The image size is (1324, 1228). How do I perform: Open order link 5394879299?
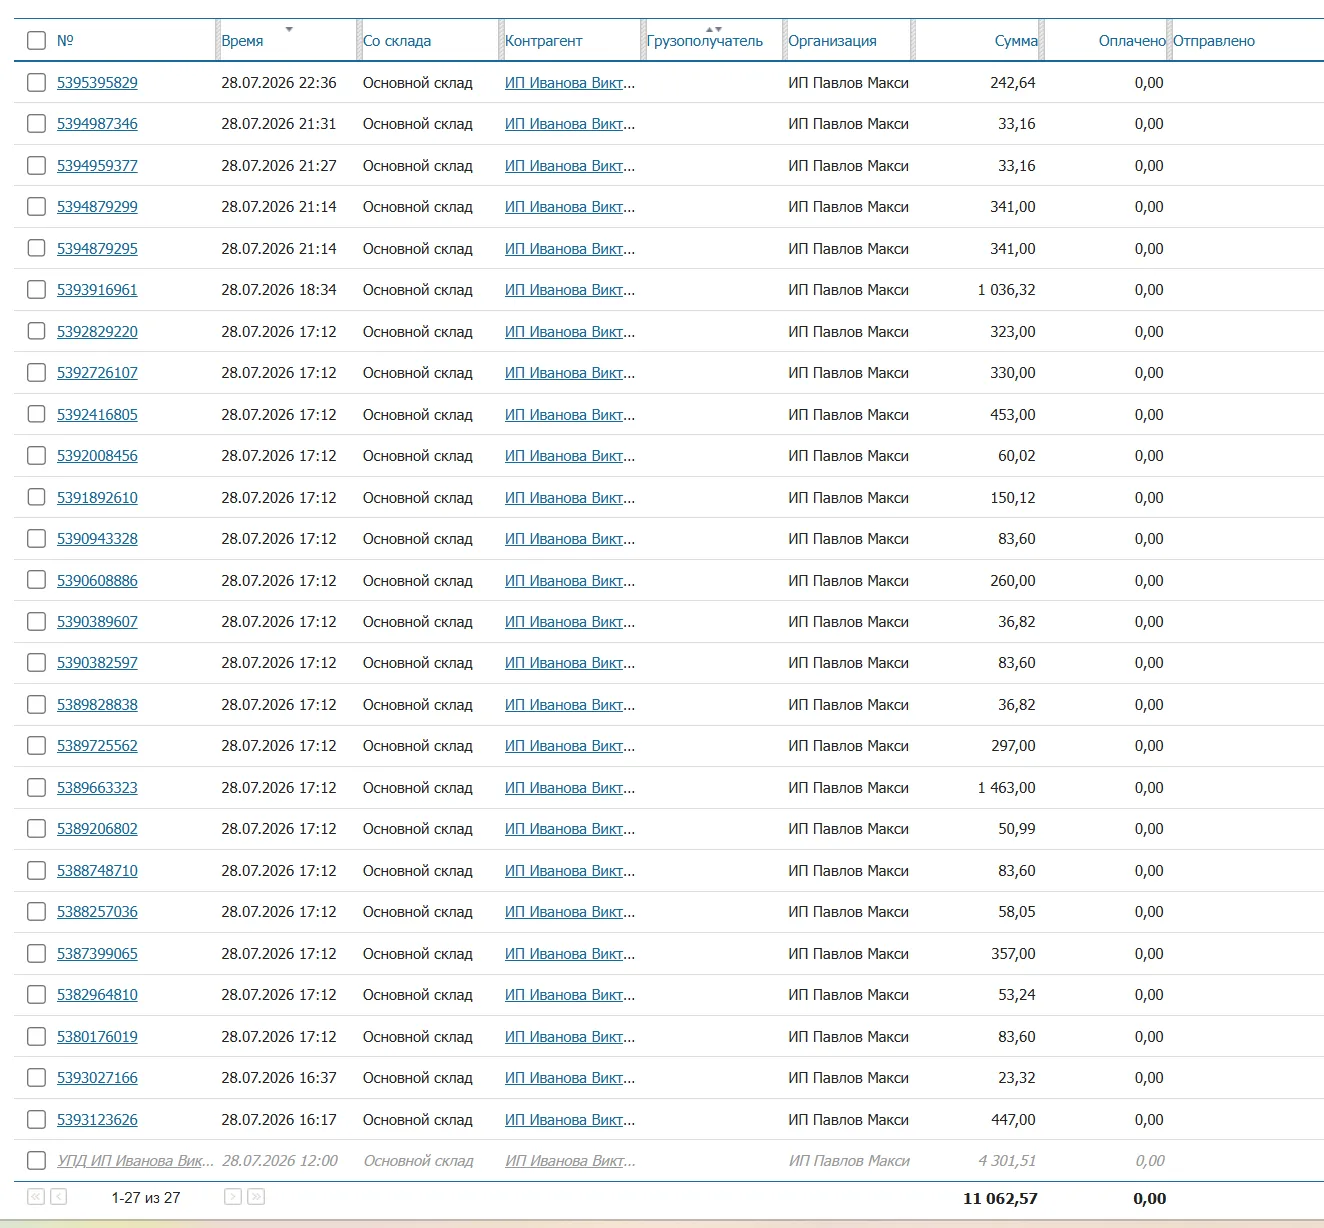97,207
